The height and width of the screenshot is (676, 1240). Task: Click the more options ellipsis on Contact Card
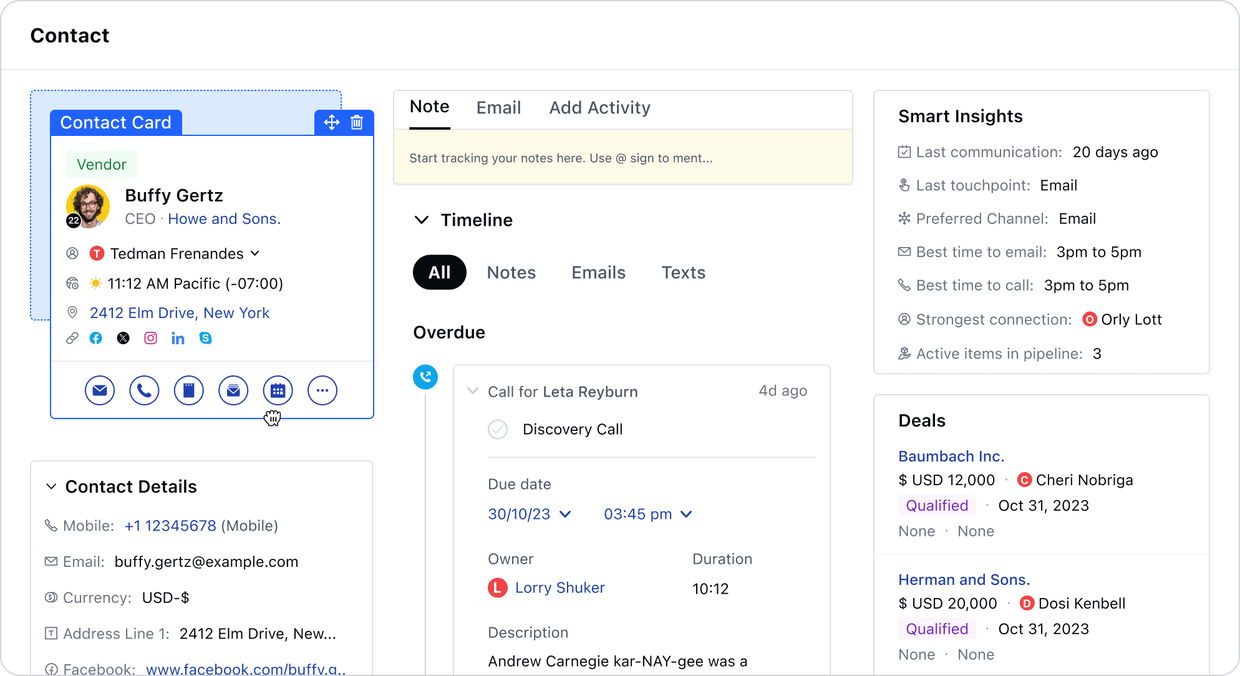[322, 390]
